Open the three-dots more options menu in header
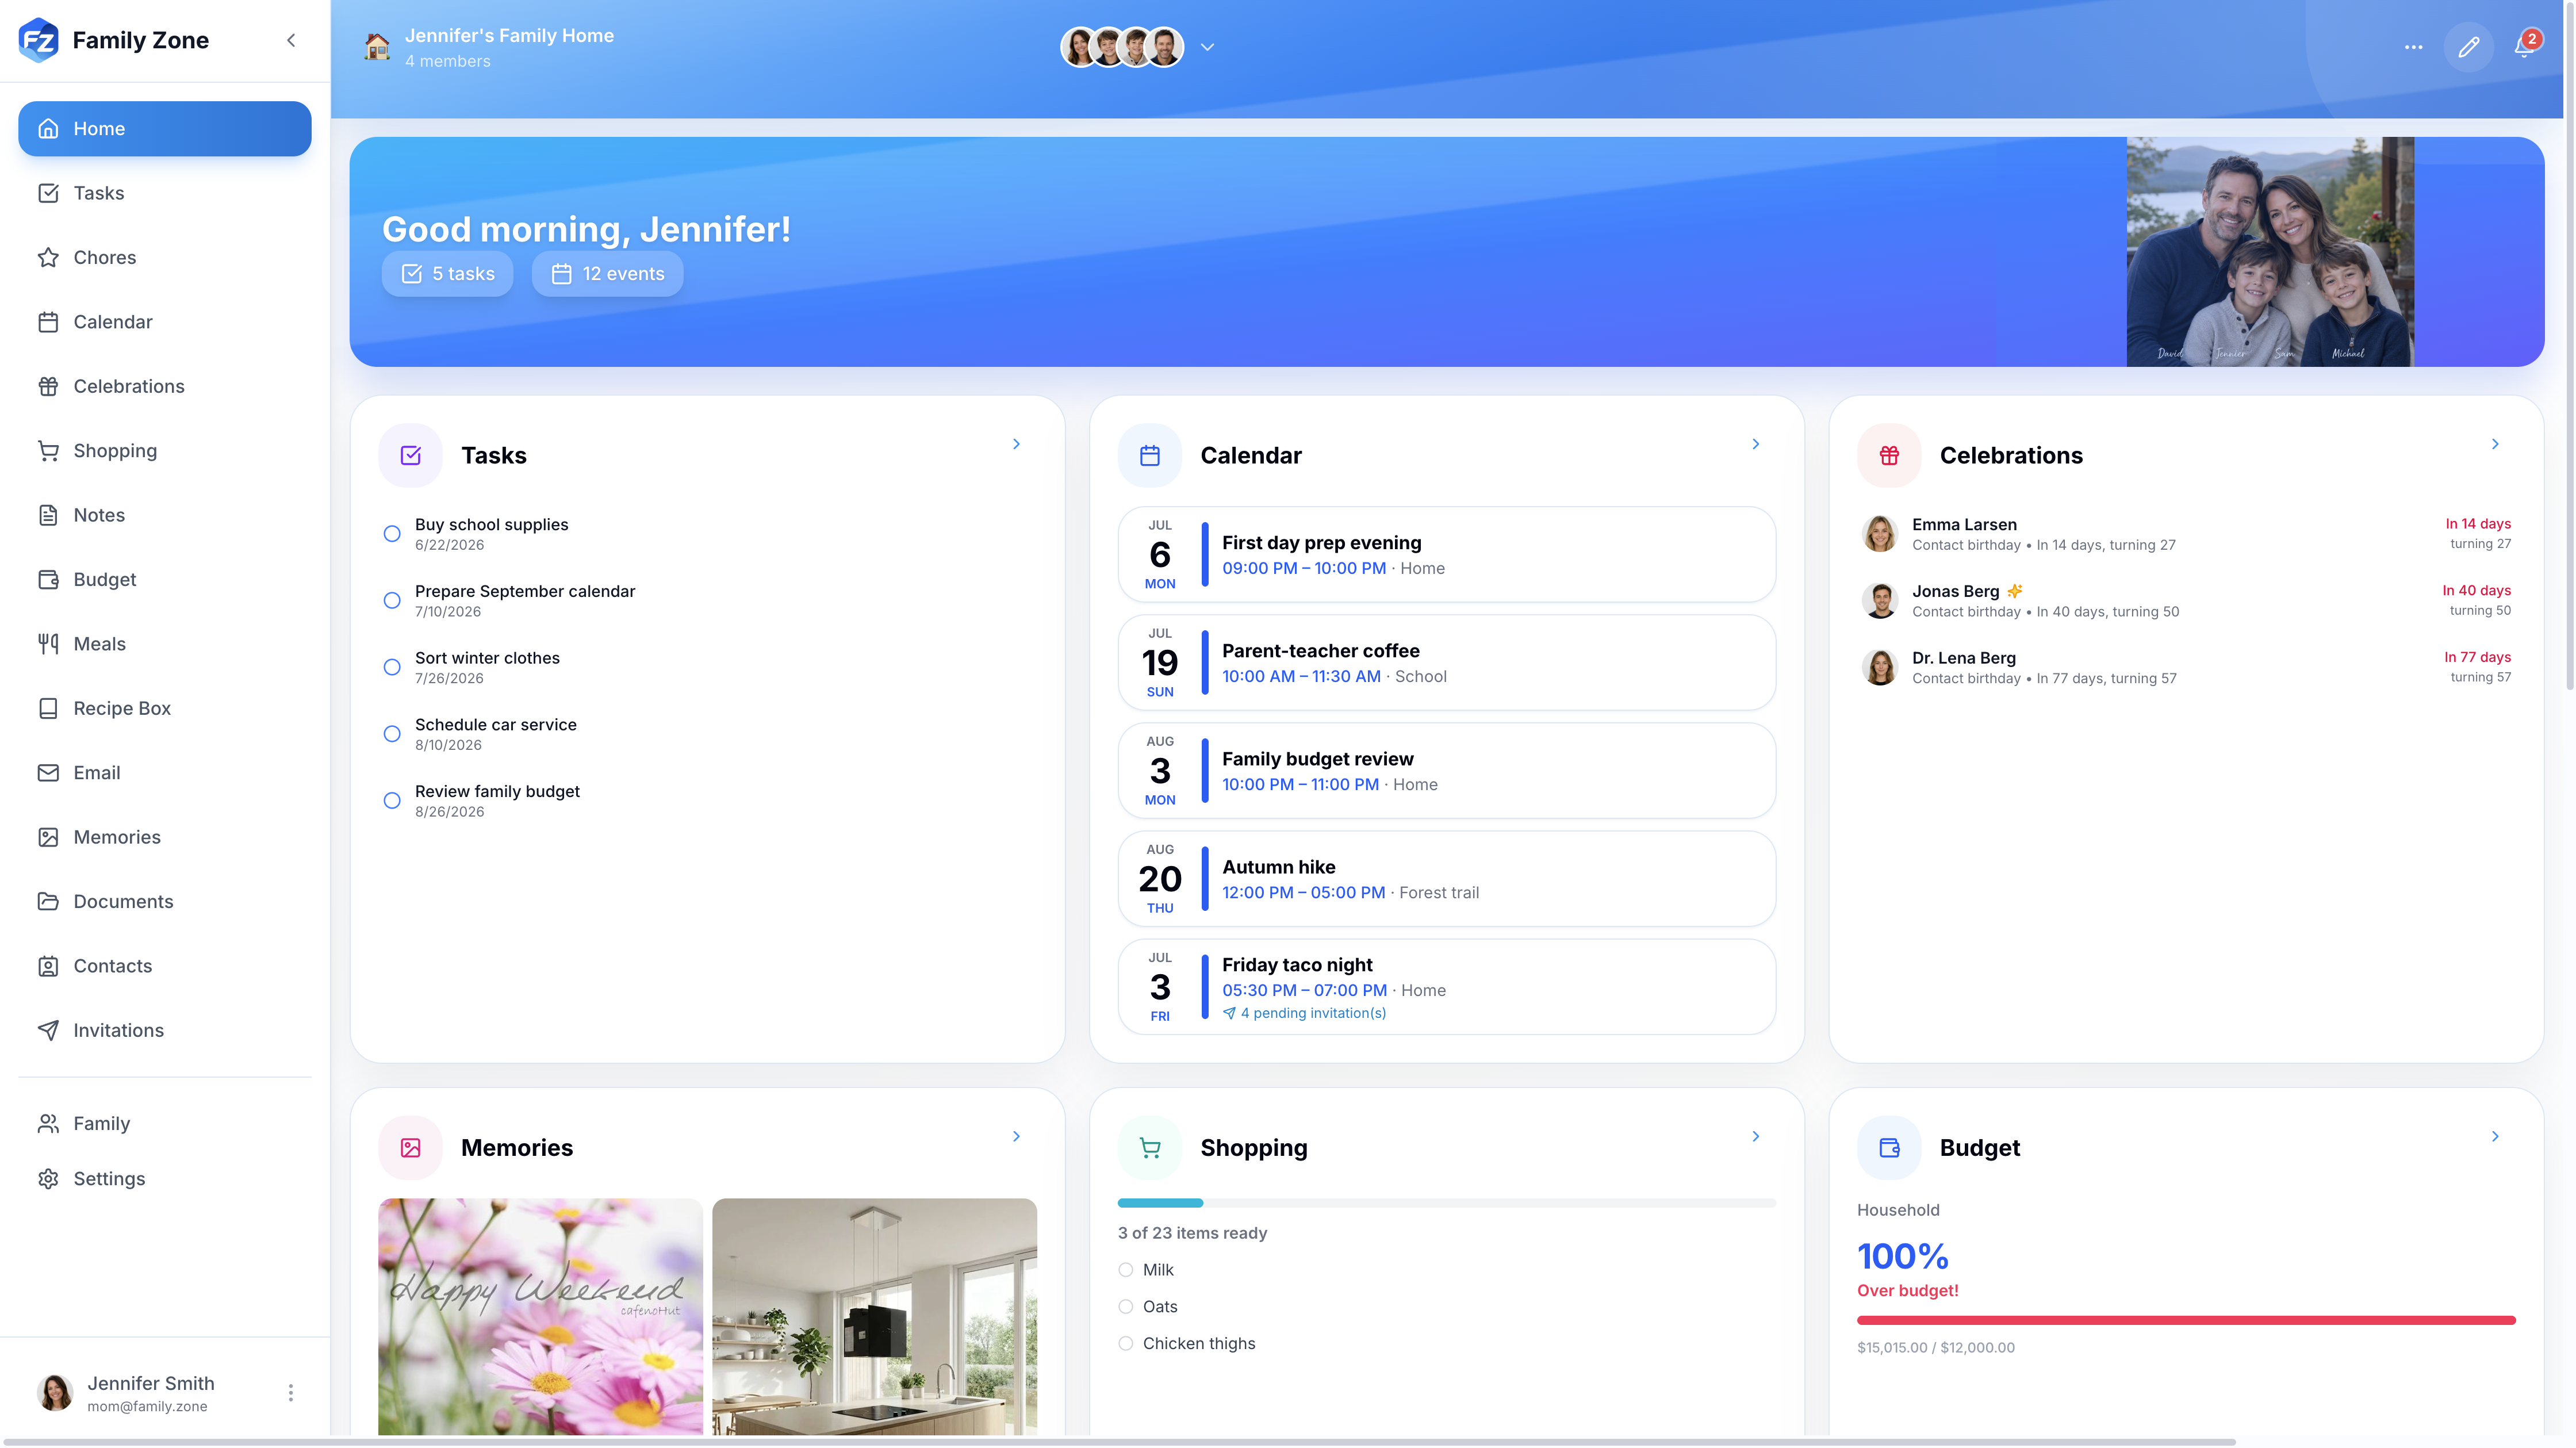Screen dimensions: 2576x1448 2413,47
